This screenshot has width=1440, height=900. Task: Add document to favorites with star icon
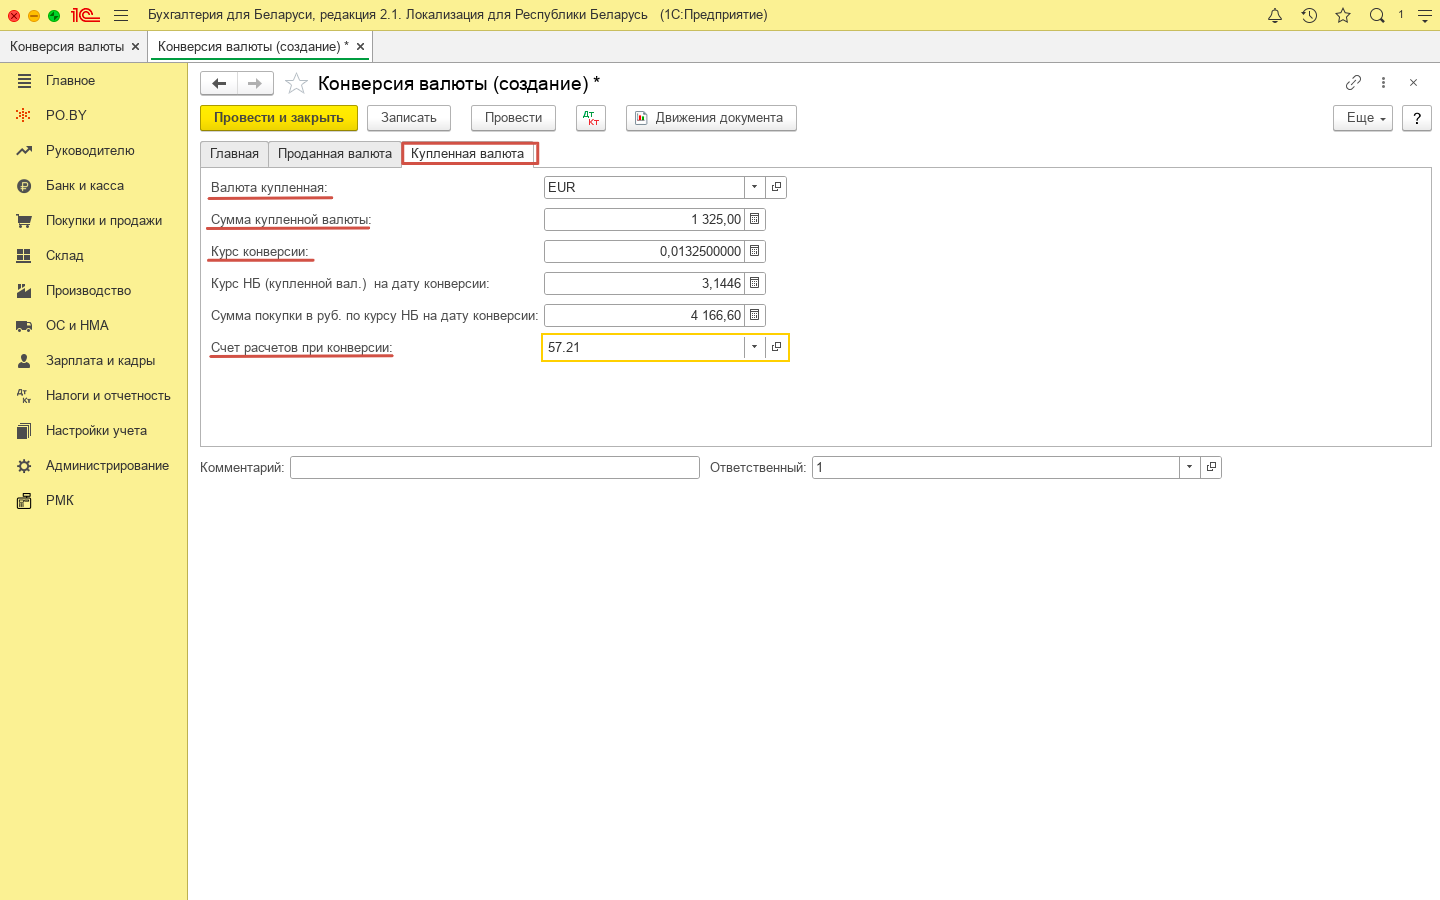coord(296,83)
